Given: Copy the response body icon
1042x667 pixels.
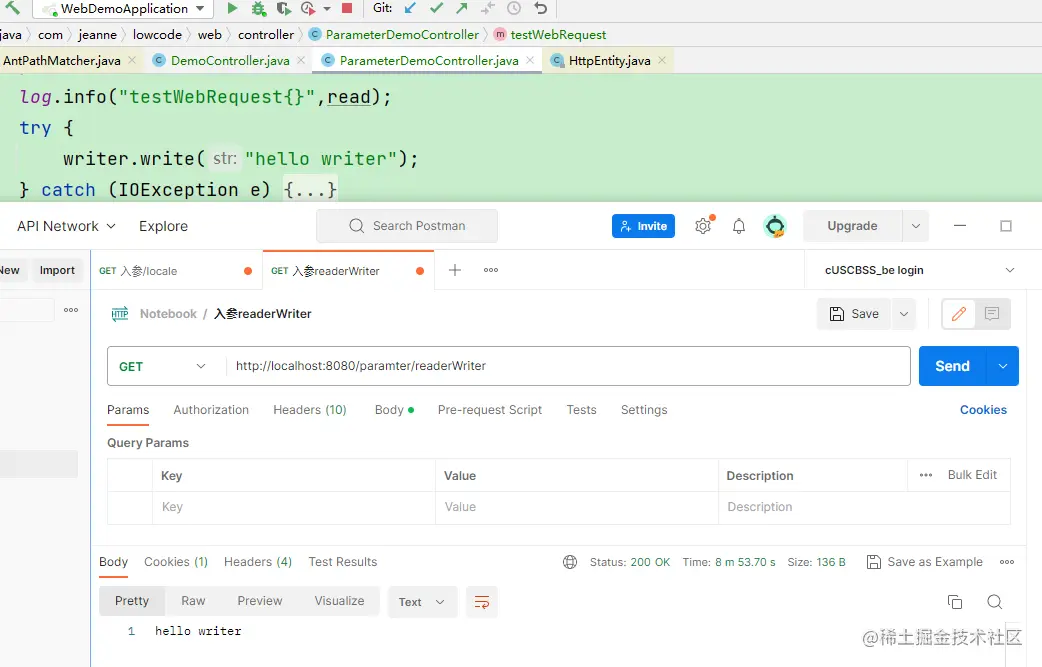Looking at the screenshot, I should tap(955, 602).
